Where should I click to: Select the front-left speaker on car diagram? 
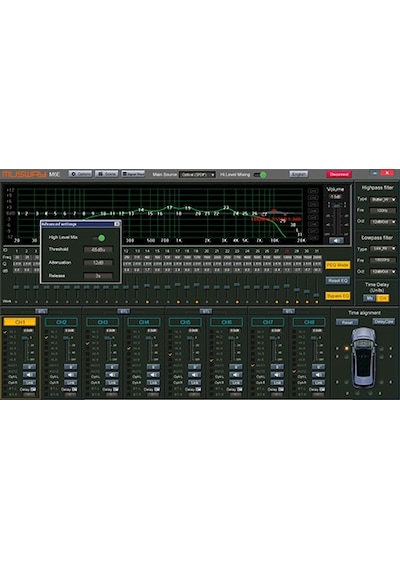(347, 348)
